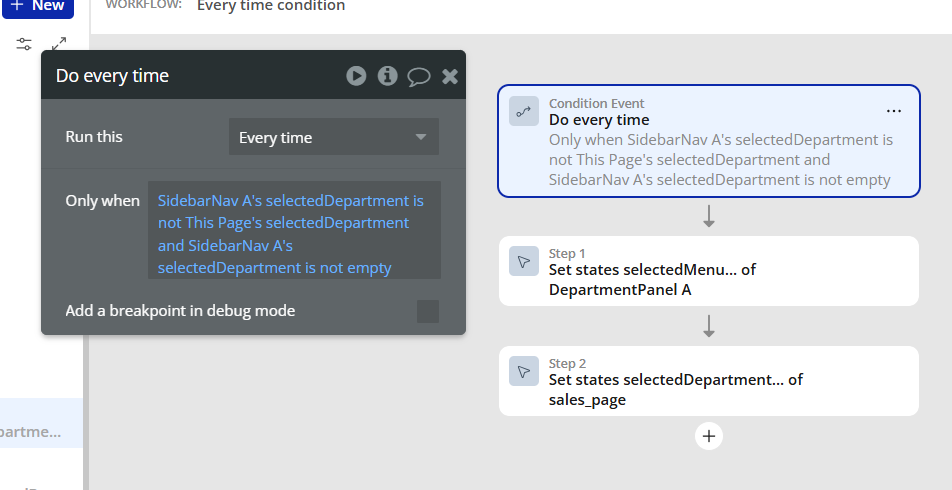Select the highlighted sidebar item ending in partme...
This screenshot has width=952, height=490.
click(41, 423)
